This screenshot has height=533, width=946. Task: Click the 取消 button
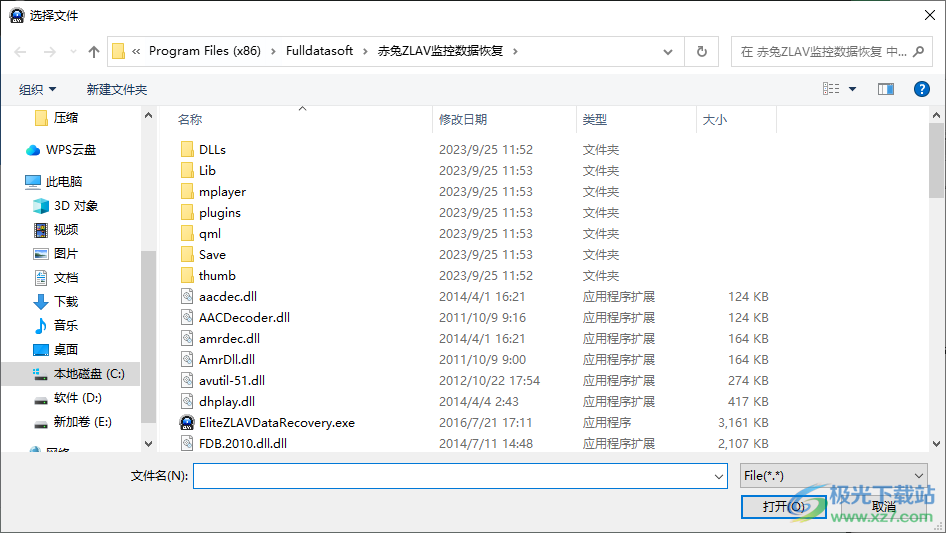(883, 506)
